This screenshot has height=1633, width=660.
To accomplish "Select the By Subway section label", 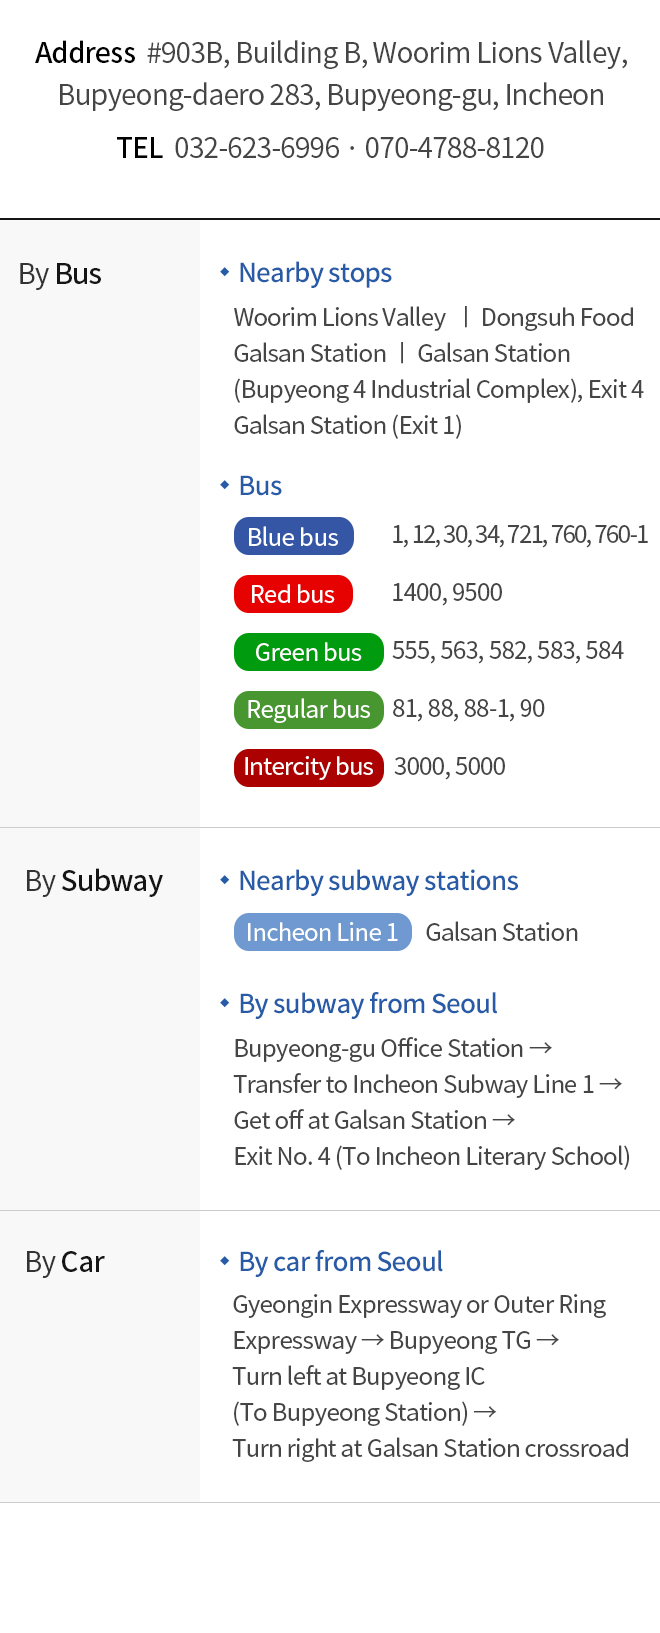I will point(94,881).
